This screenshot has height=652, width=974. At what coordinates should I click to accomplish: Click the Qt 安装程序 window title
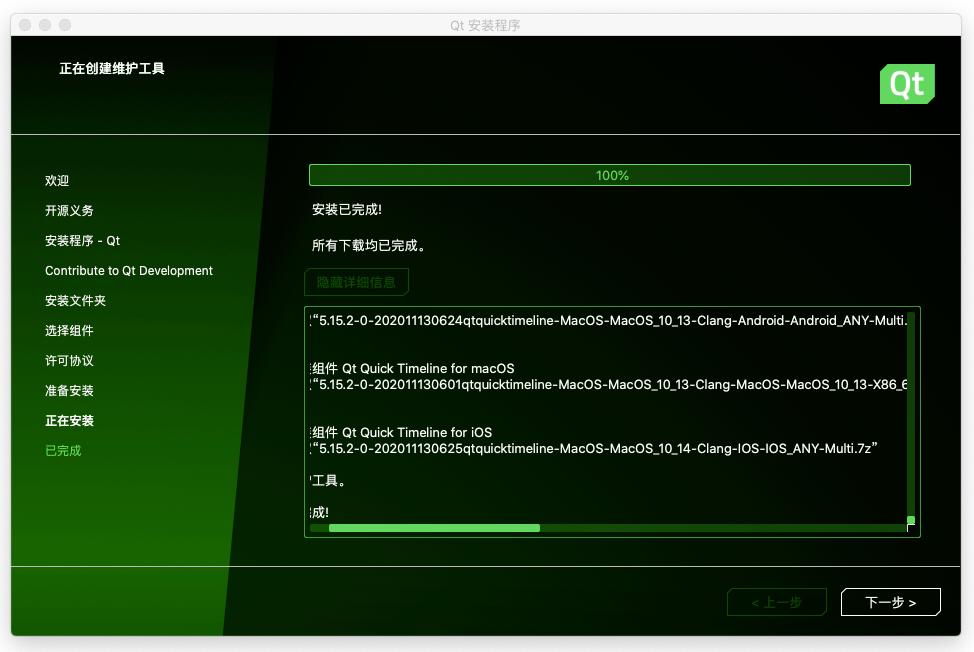pyautogui.click(x=485, y=25)
